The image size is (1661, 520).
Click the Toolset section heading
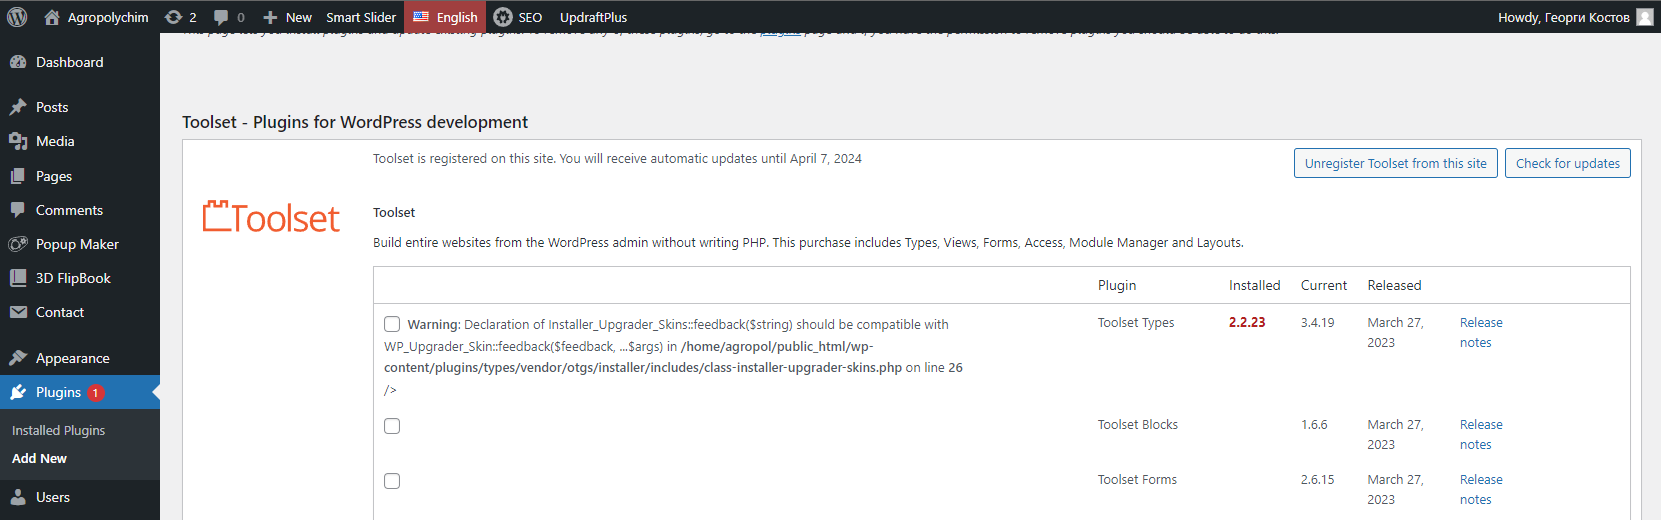tap(355, 122)
